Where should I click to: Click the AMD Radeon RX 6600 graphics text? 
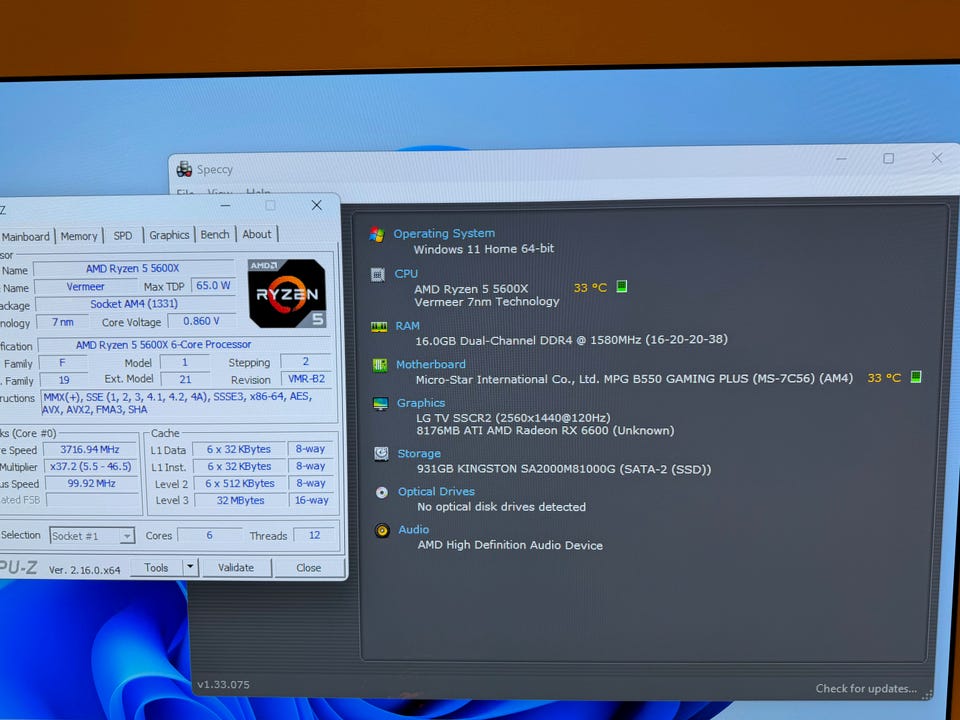click(545, 430)
